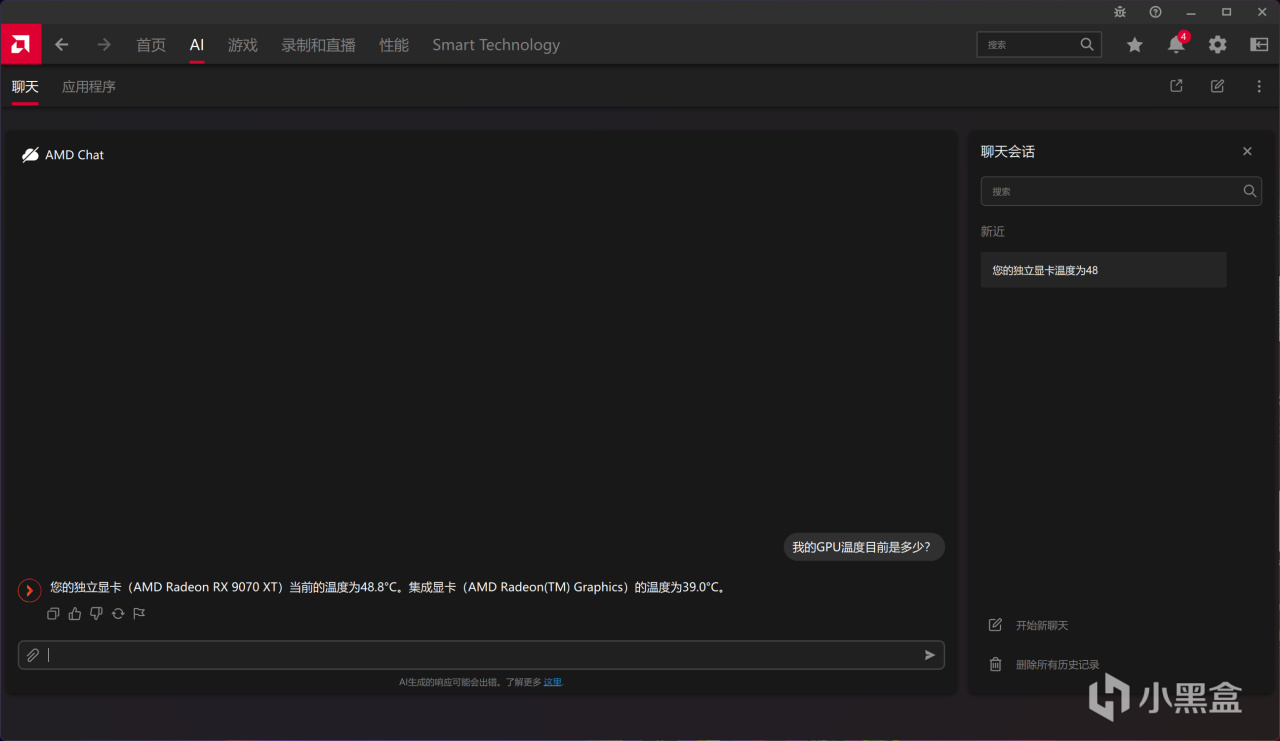Send the message with the arrow icon

pyautogui.click(x=930, y=655)
